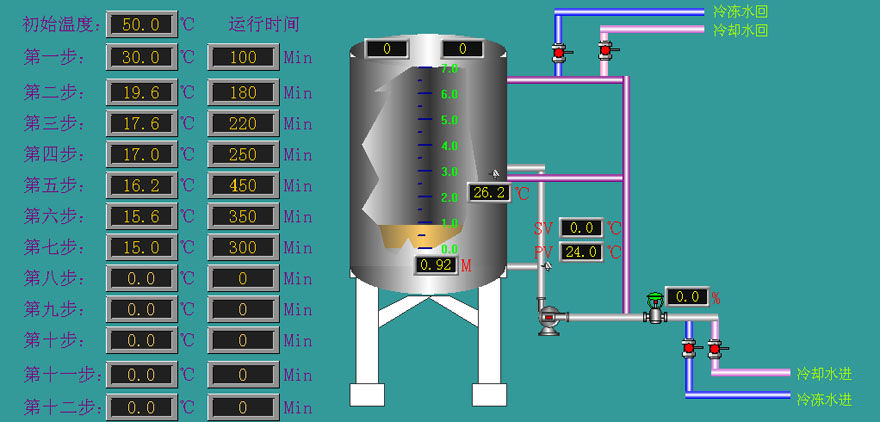Select the circulation pump icon

point(548,319)
